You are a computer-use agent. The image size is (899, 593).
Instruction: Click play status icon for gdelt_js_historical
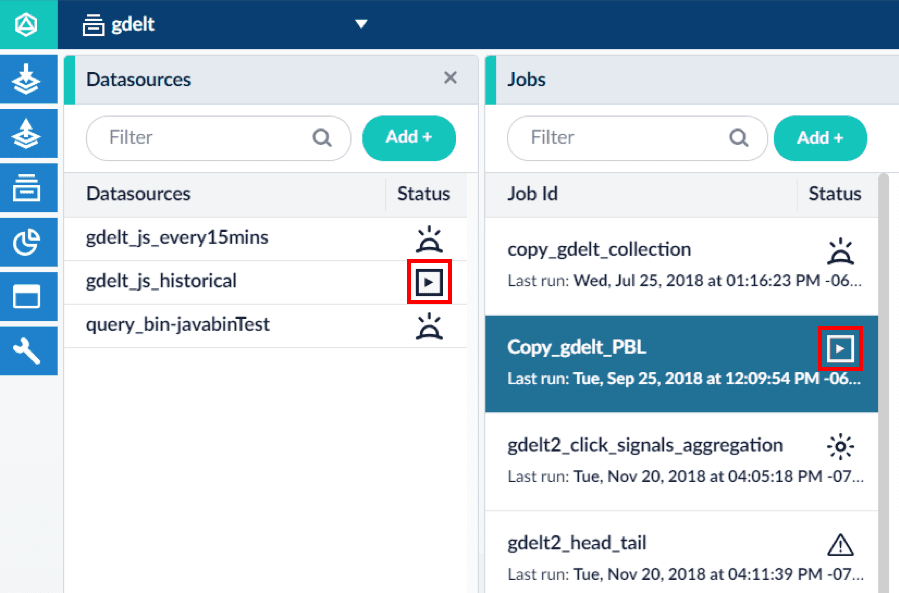coord(429,282)
